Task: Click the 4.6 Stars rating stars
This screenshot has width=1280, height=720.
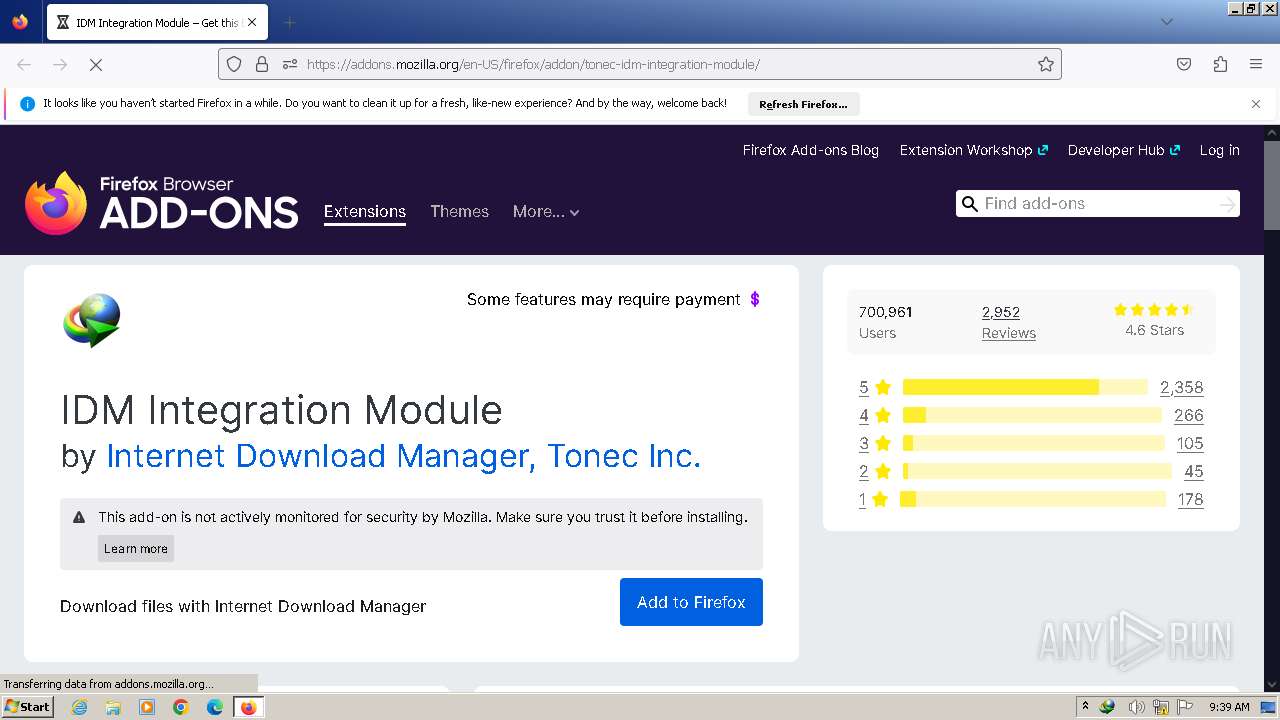Action: [x=1154, y=310]
